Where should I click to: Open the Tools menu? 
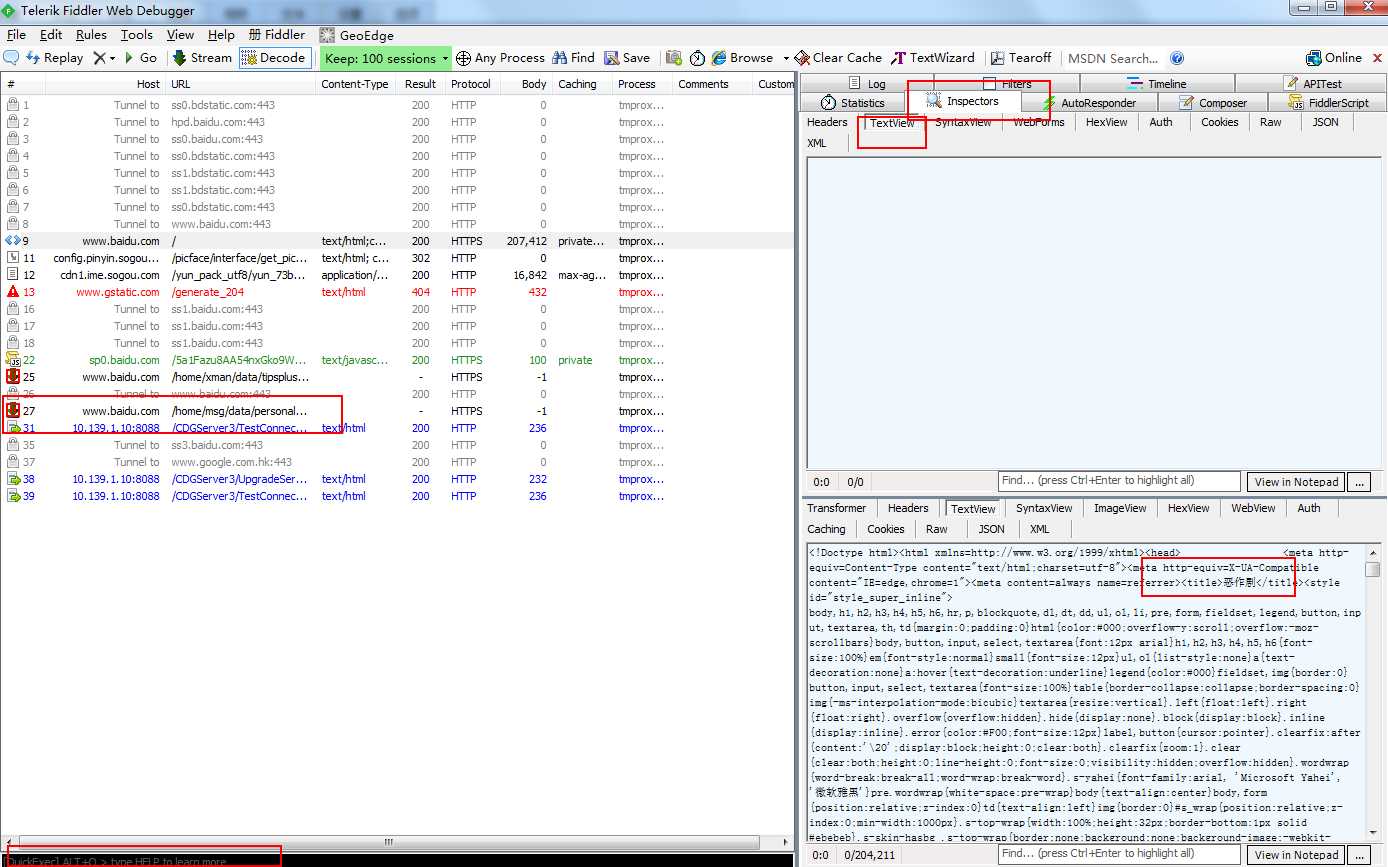coord(137,35)
